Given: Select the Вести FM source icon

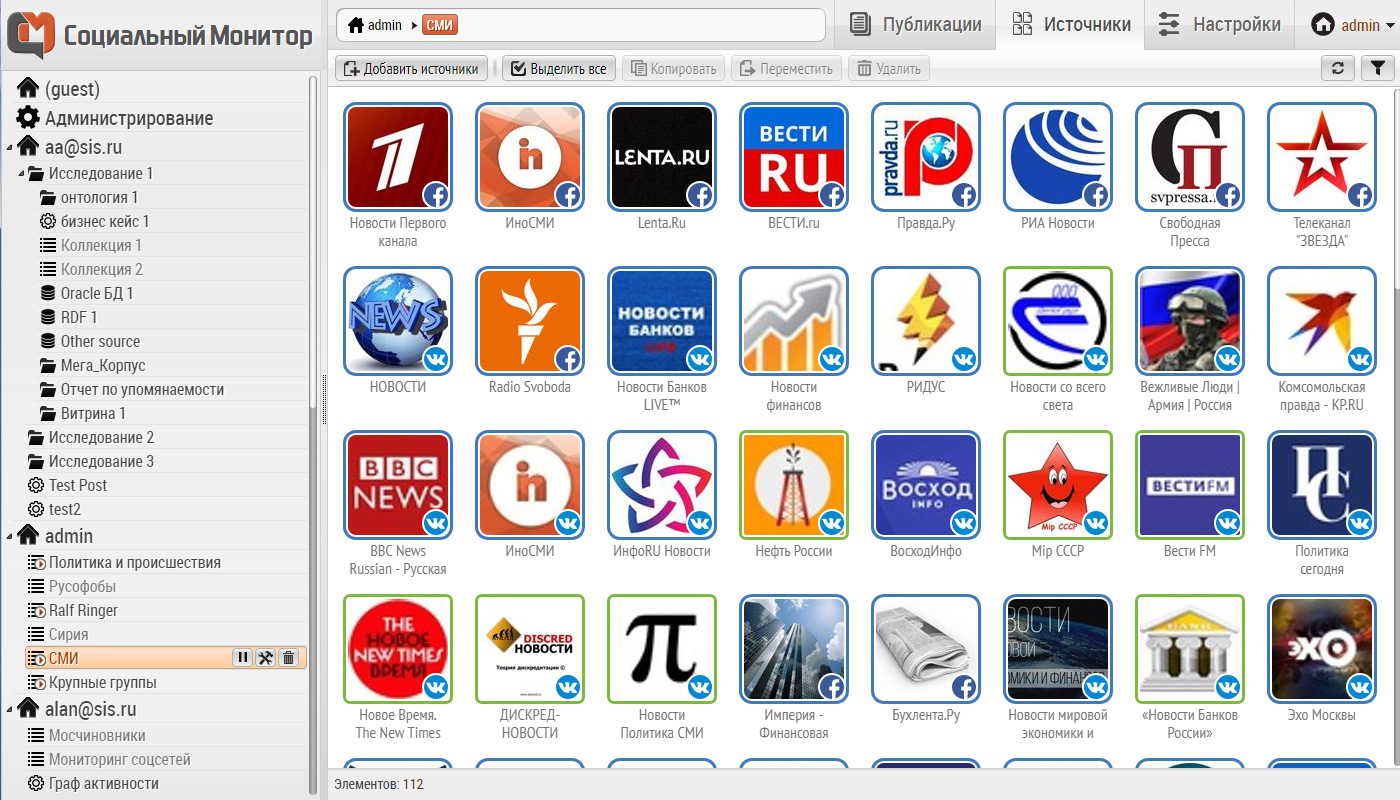Looking at the screenshot, I should tap(1190, 486).
